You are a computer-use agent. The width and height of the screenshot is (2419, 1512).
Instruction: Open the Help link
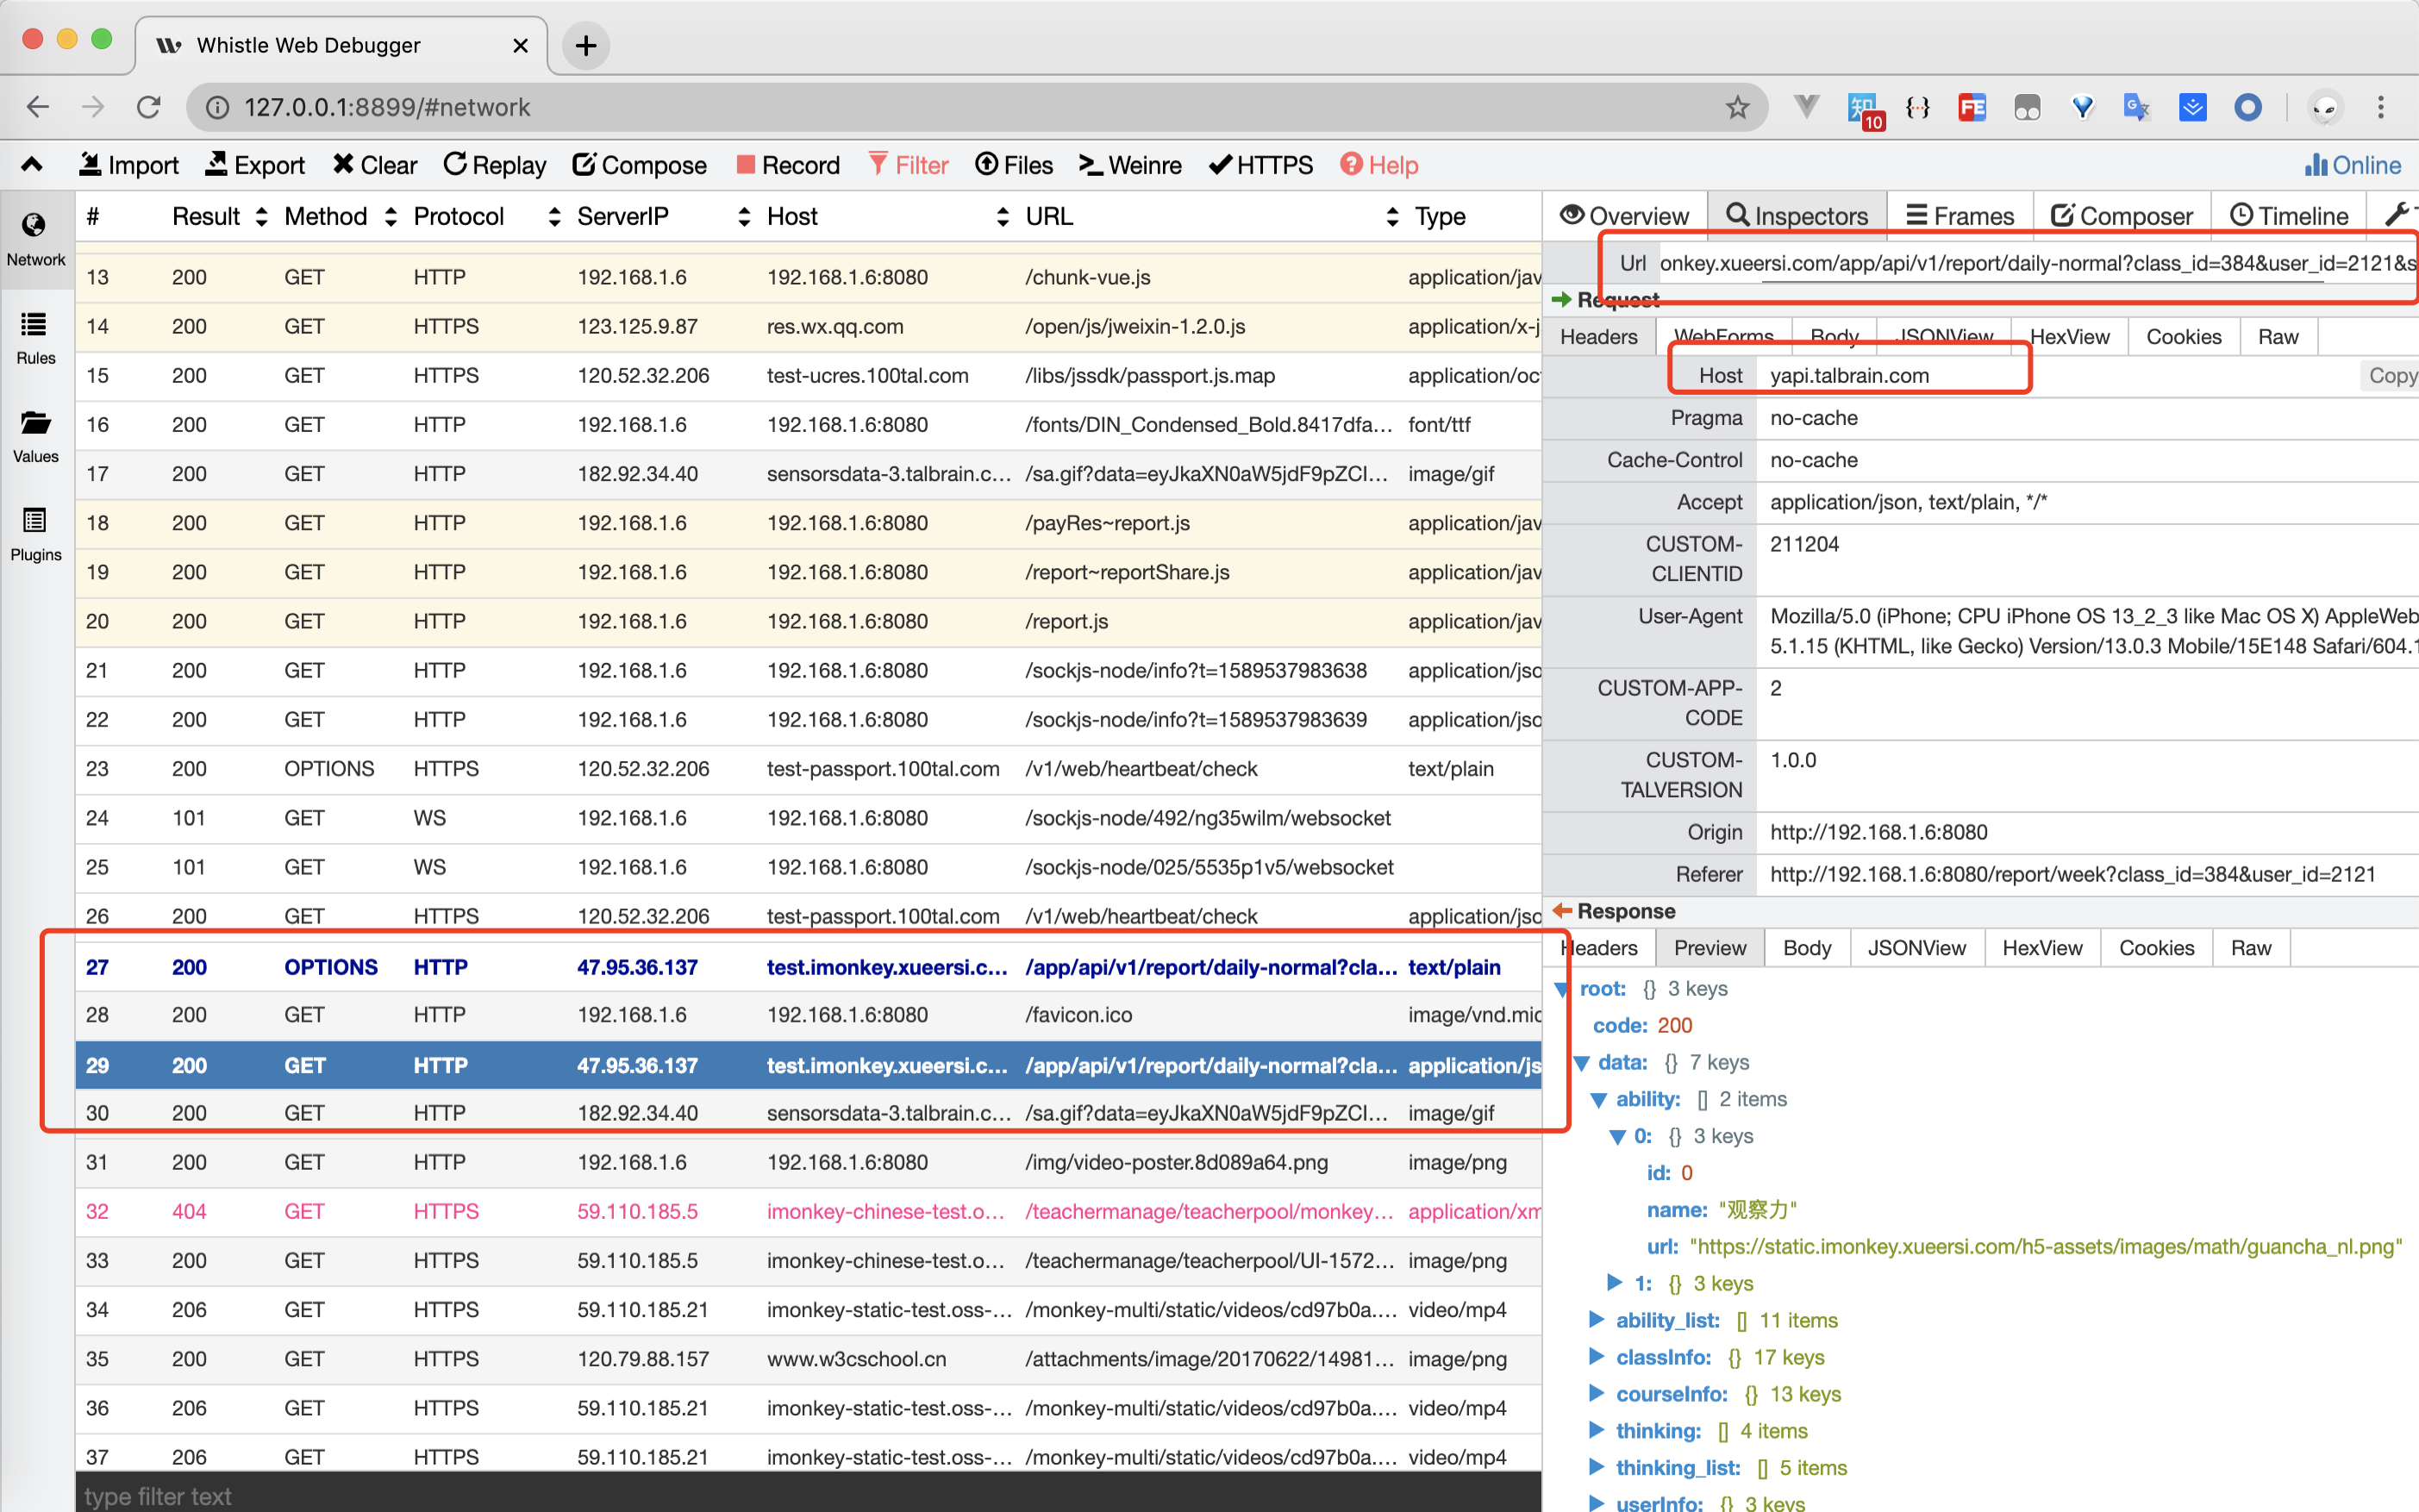(1379, 165)
